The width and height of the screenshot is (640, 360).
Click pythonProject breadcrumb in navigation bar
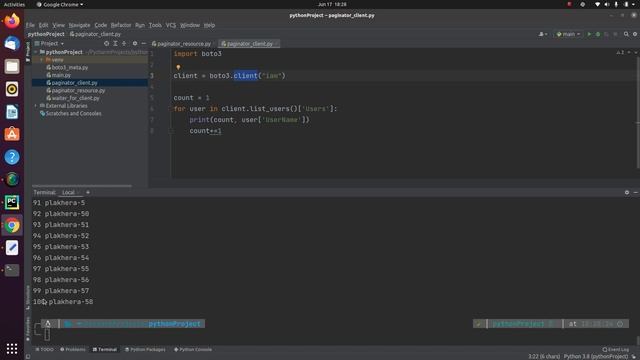[x=46, y=34]
